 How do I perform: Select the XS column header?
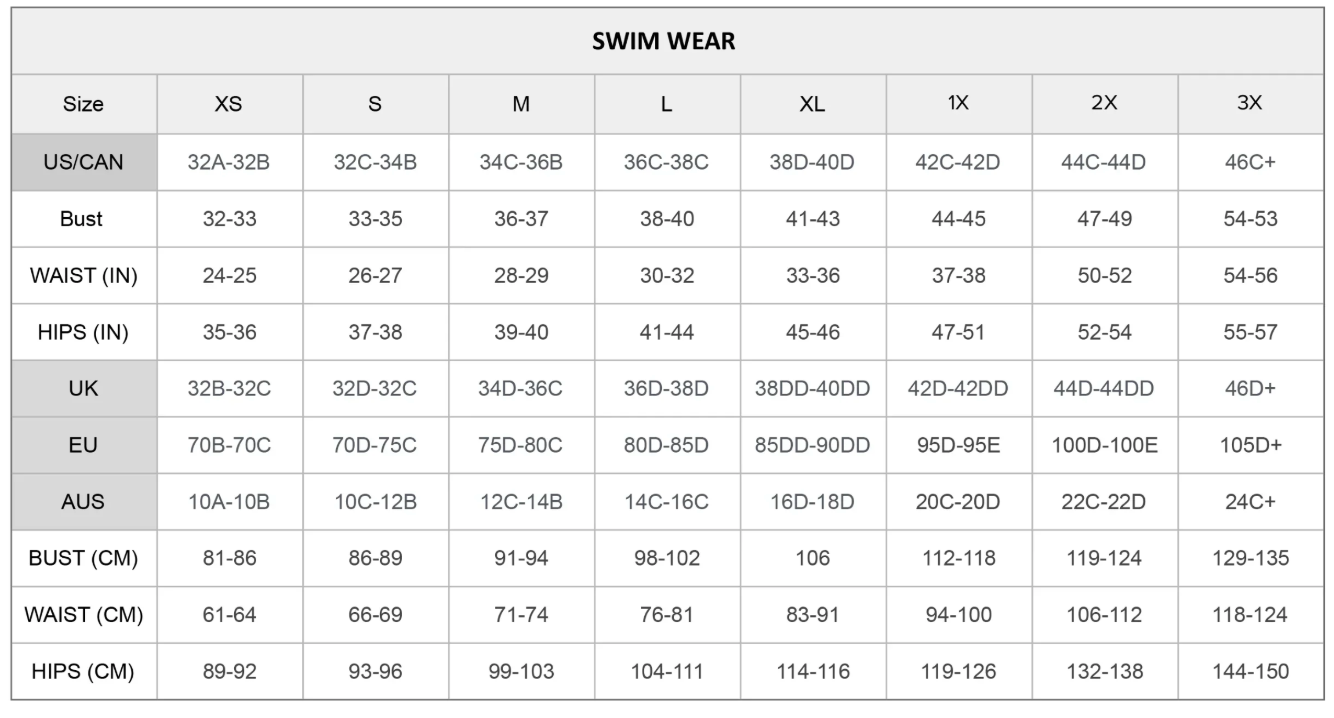click(229, 104)
